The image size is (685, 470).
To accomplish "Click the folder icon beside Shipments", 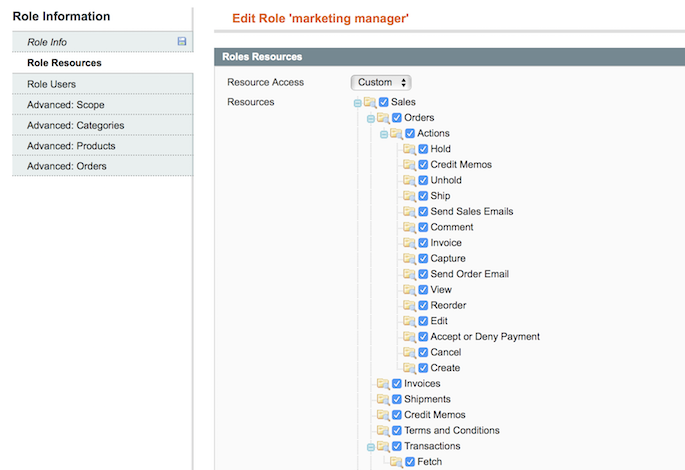I will coord(382,399).
